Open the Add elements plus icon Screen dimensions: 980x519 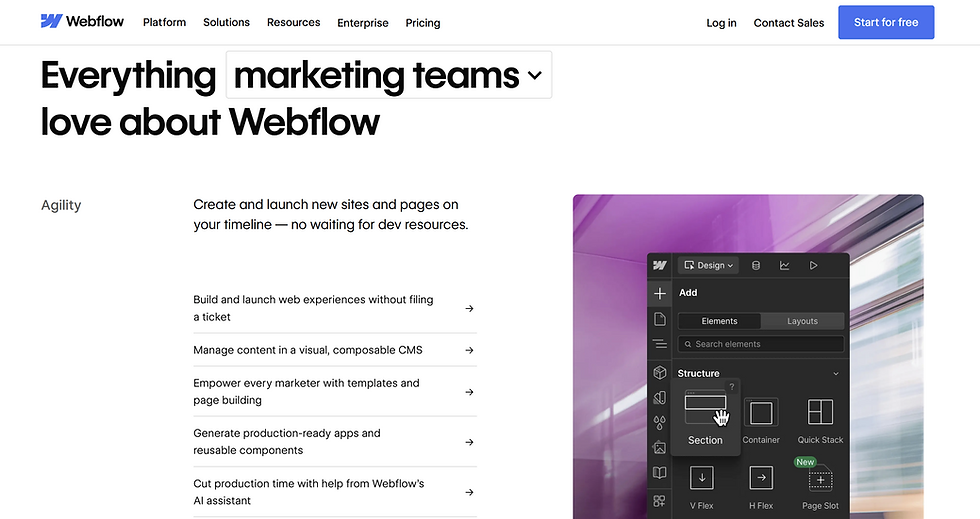(659, 293)
